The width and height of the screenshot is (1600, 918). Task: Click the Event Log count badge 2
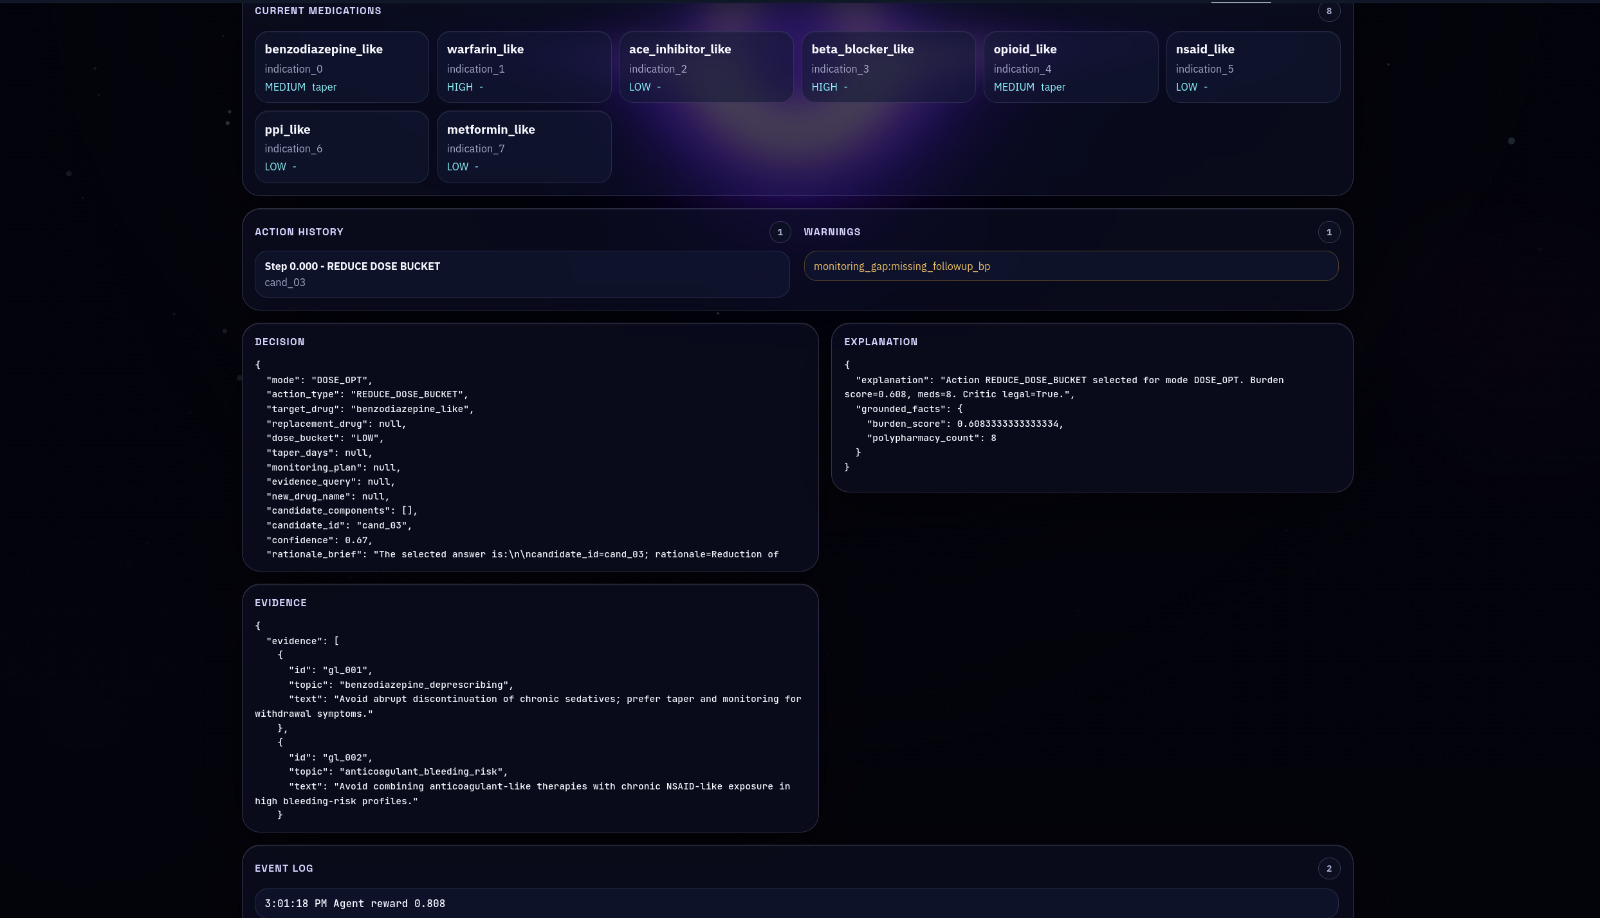1329,869
